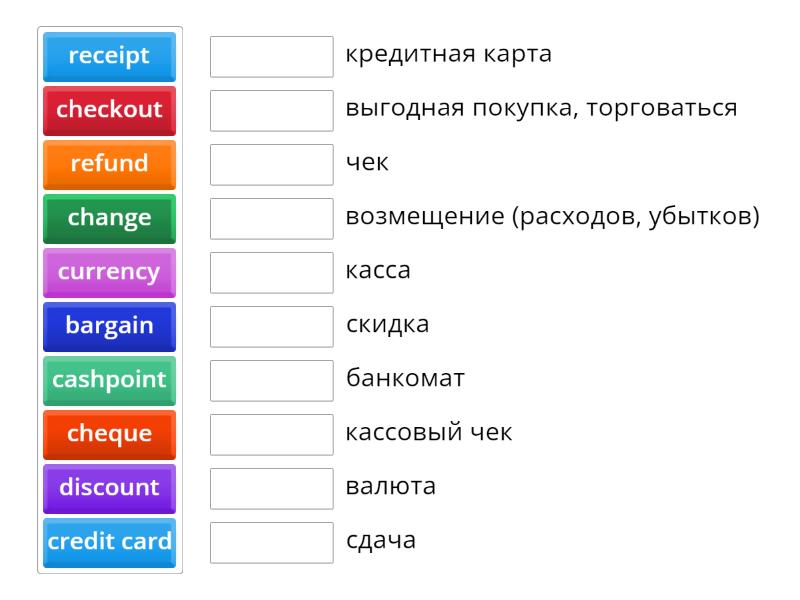Choose the dark blue 'bargain' tile

coord(109,326)
